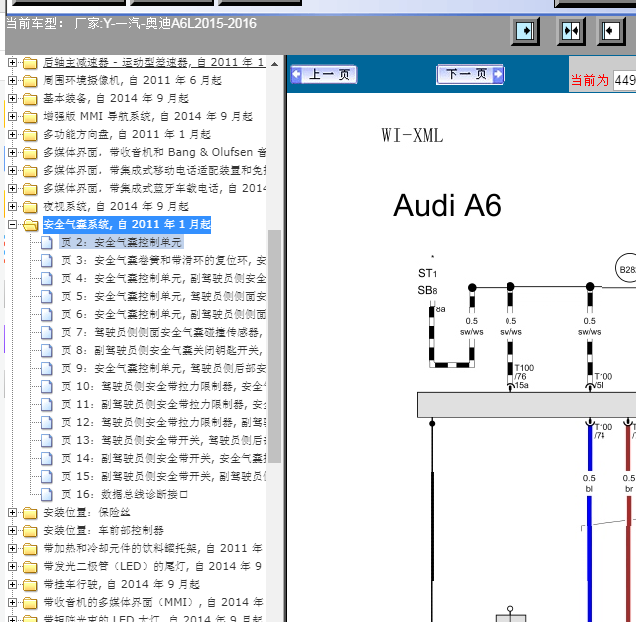Open 页 8 副驾驶员侧安全气囊关闭钥匙开关
Screen dimensions: 636x622
pyautogui.click(x=162, y=350)
